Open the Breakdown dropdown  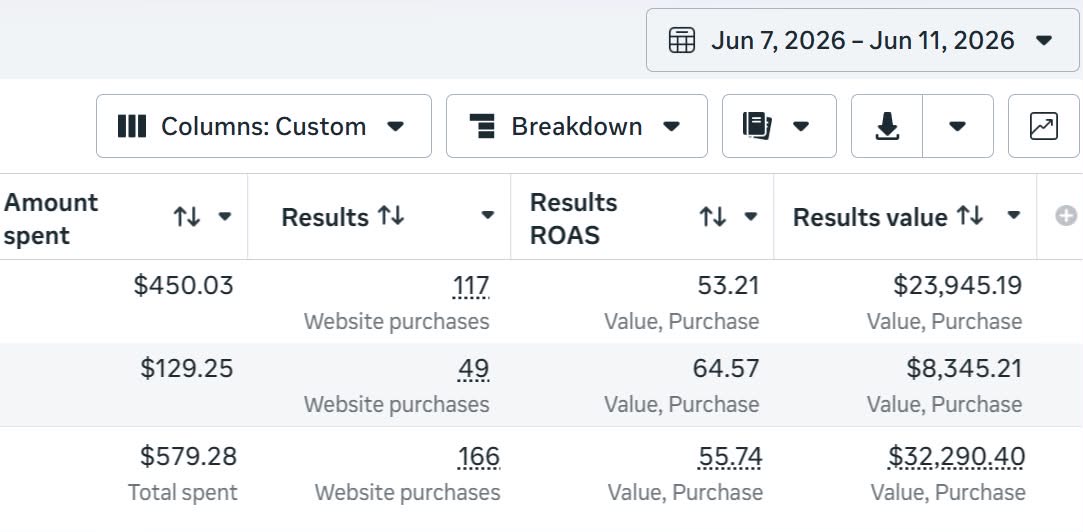[x=577, y=126]
